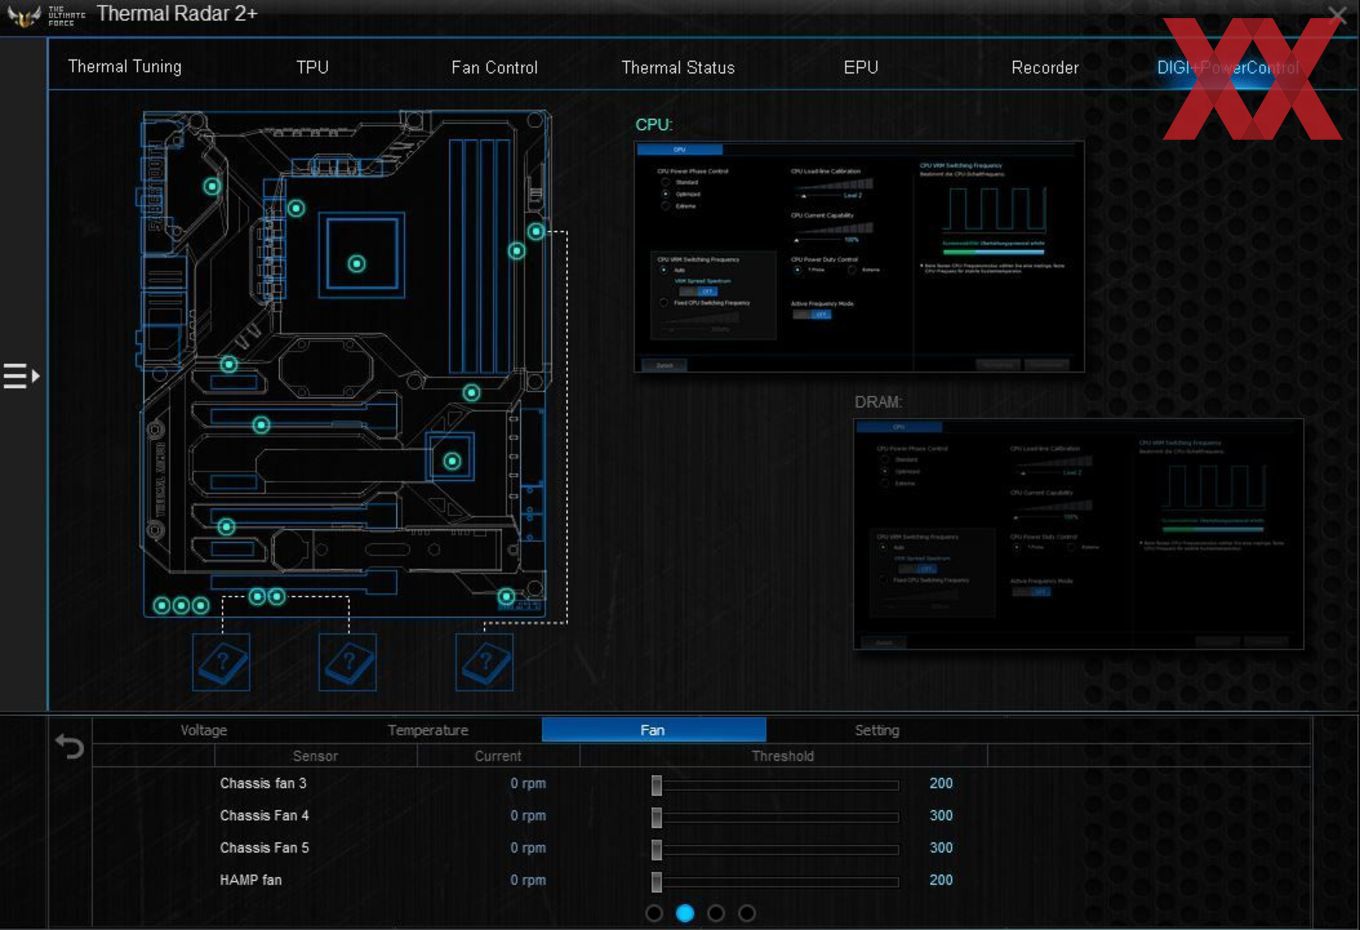The width and height of the screenshot is (1360, 930).
Task: Open the CPU power control preview thumbnail
Action: coord(859,257)
